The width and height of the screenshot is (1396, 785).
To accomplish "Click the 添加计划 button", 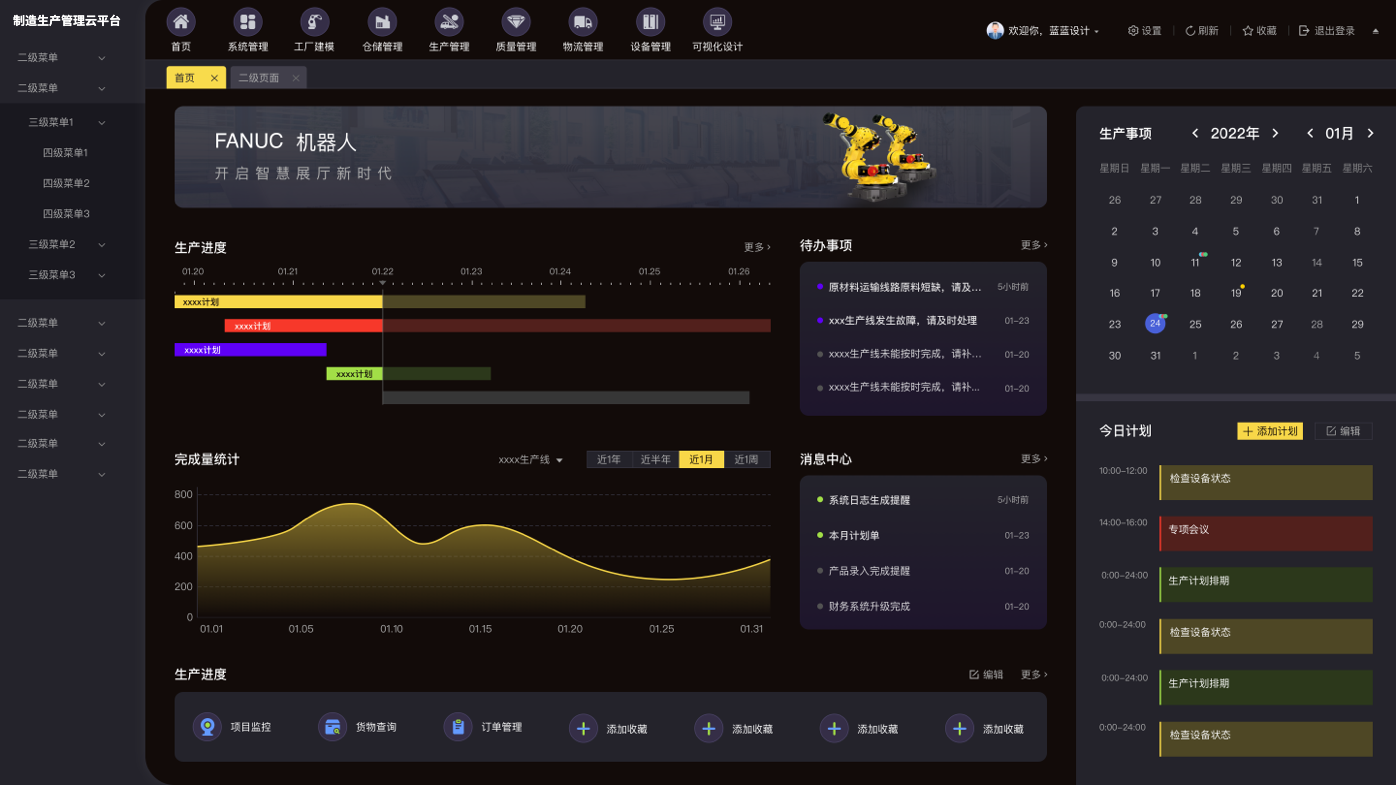I will tap(1269, 431).
